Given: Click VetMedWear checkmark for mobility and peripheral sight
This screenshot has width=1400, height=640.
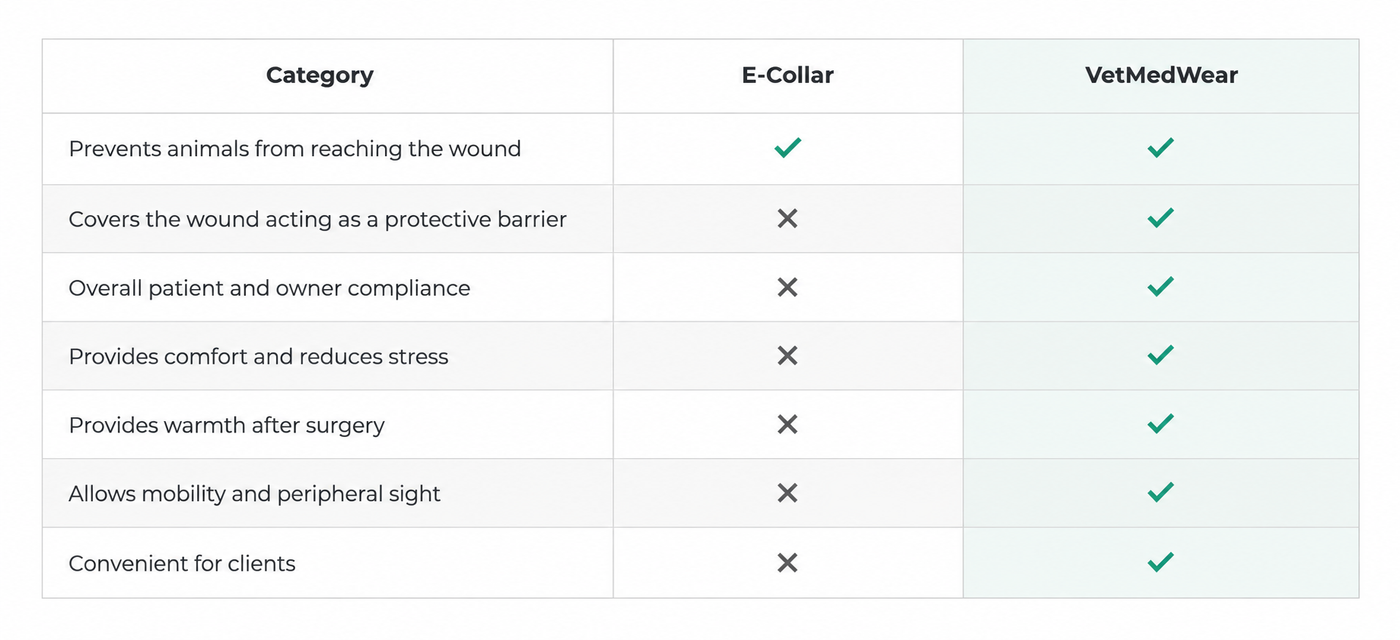Looking at the screenshot, I should click(x=1160, y=491).
